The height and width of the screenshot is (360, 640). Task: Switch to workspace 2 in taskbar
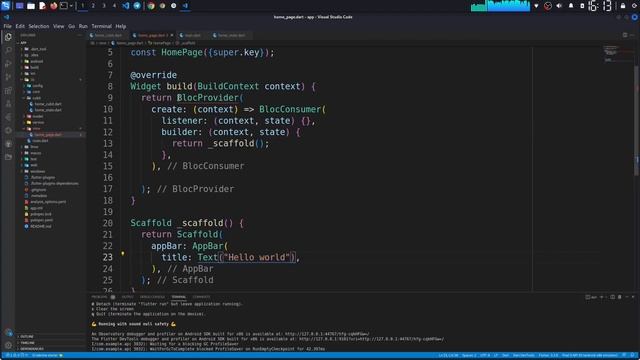tap(93, 6)
